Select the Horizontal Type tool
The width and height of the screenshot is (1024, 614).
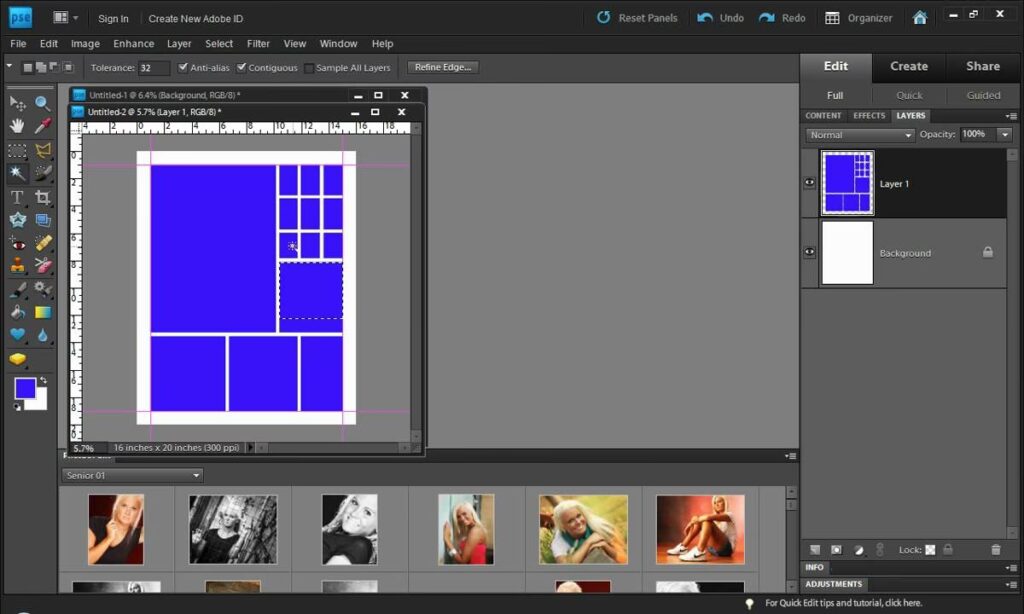[17, 197]
